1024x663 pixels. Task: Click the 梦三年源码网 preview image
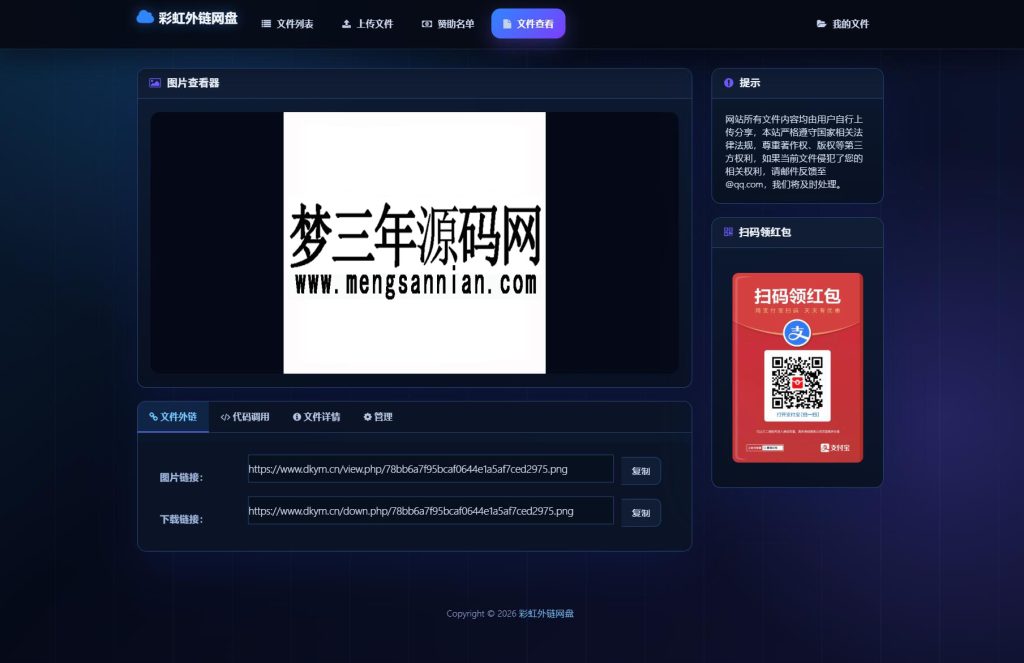pyautogui.click(x=415, y=243)
